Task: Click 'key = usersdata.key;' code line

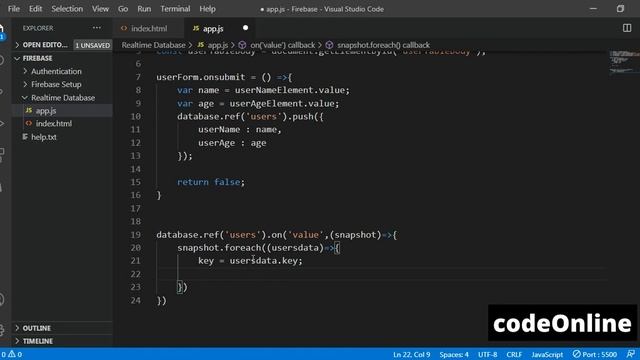Action: (x=250, y=261)
